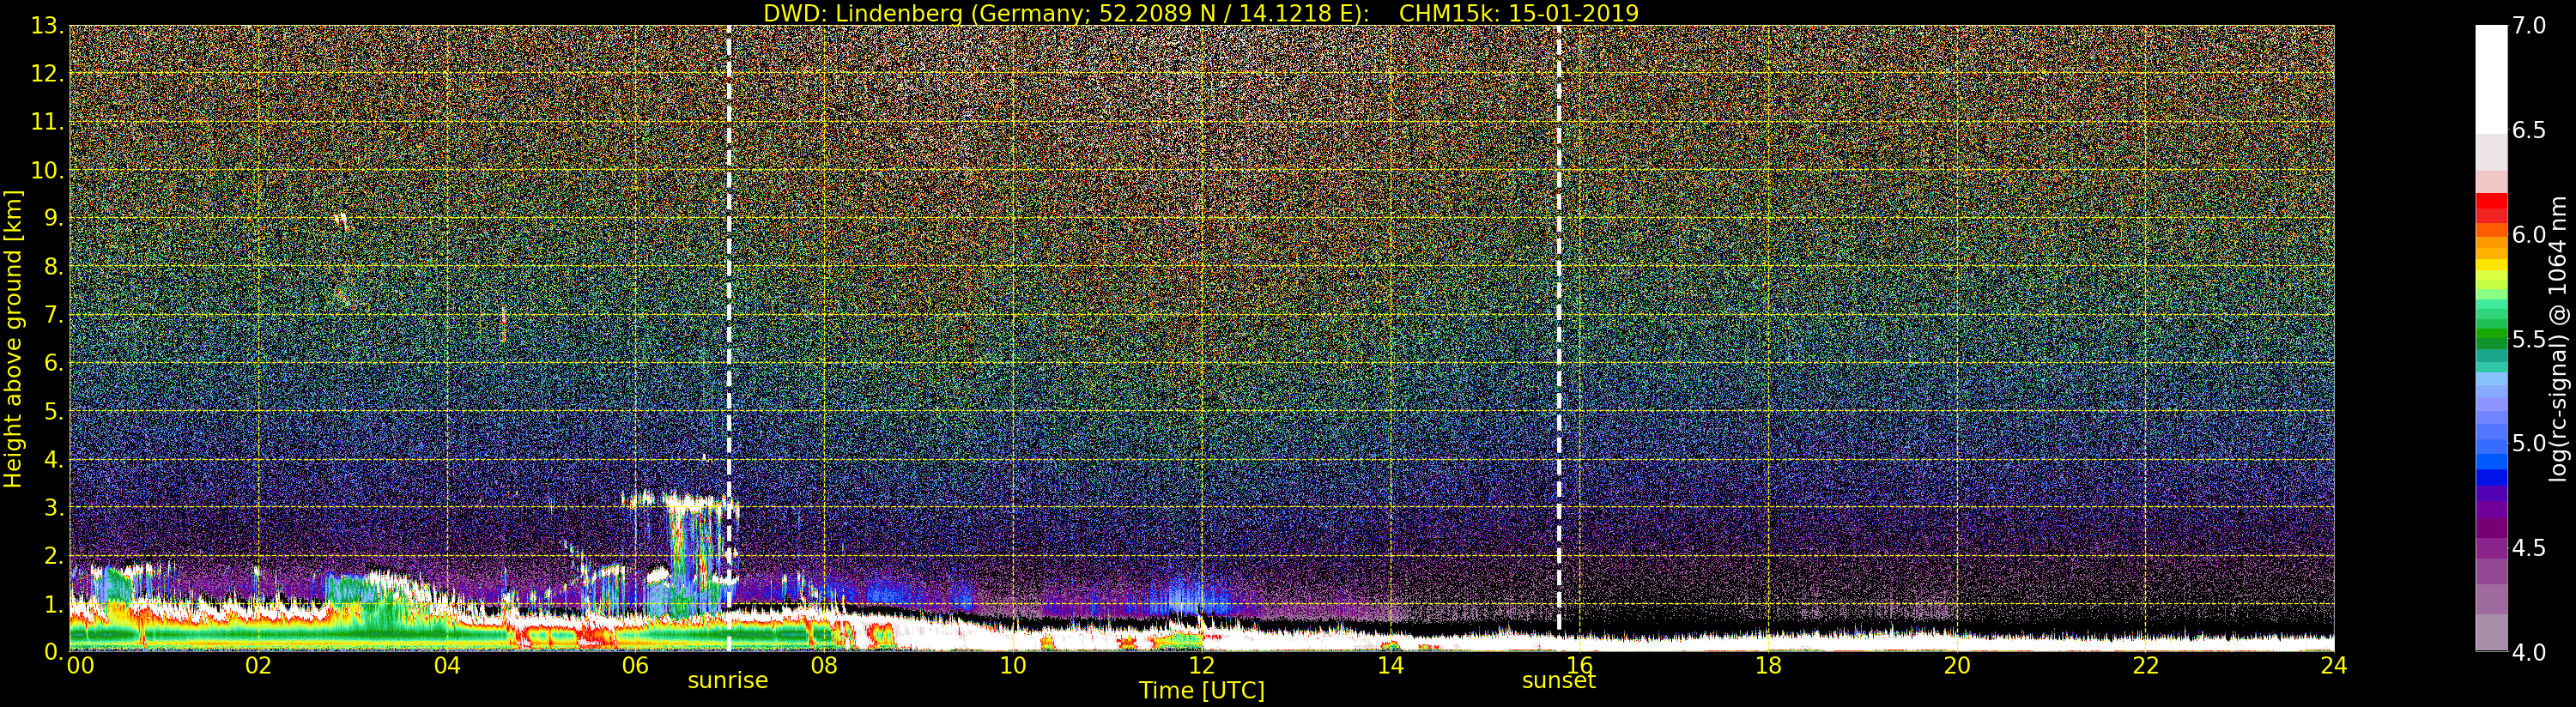Select the "sunrise" label under the time axis
The height and width of the screenshot is (707, 2576).
point(728,681)
